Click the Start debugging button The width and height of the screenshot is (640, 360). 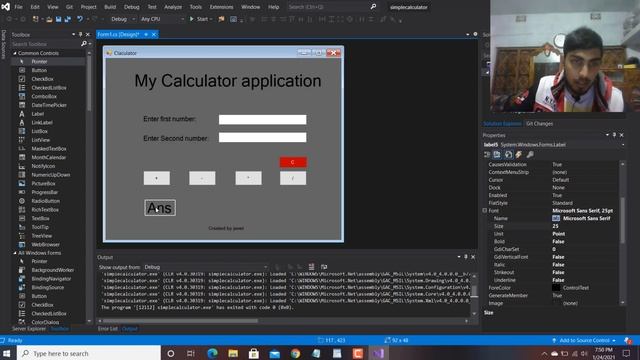[x=199, y=19]
